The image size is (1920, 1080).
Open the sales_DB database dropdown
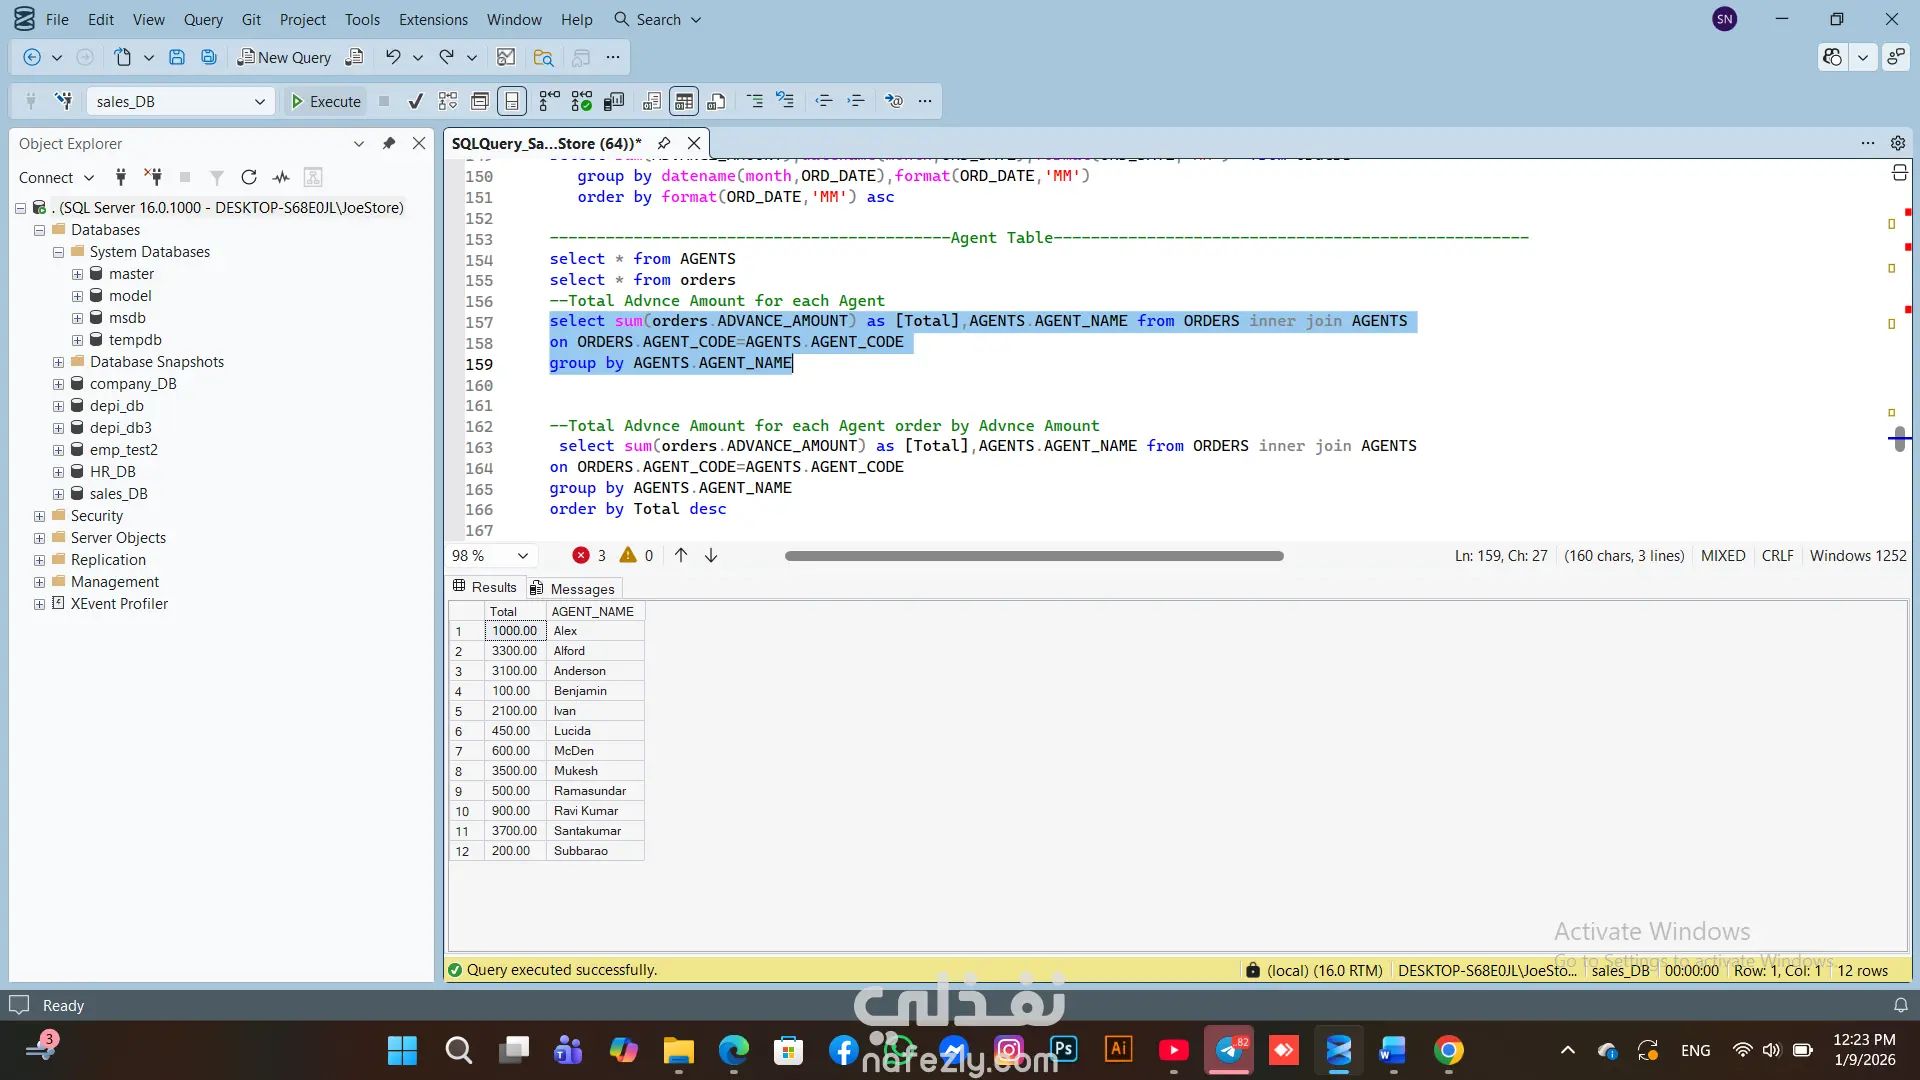(x=259, y=101)
